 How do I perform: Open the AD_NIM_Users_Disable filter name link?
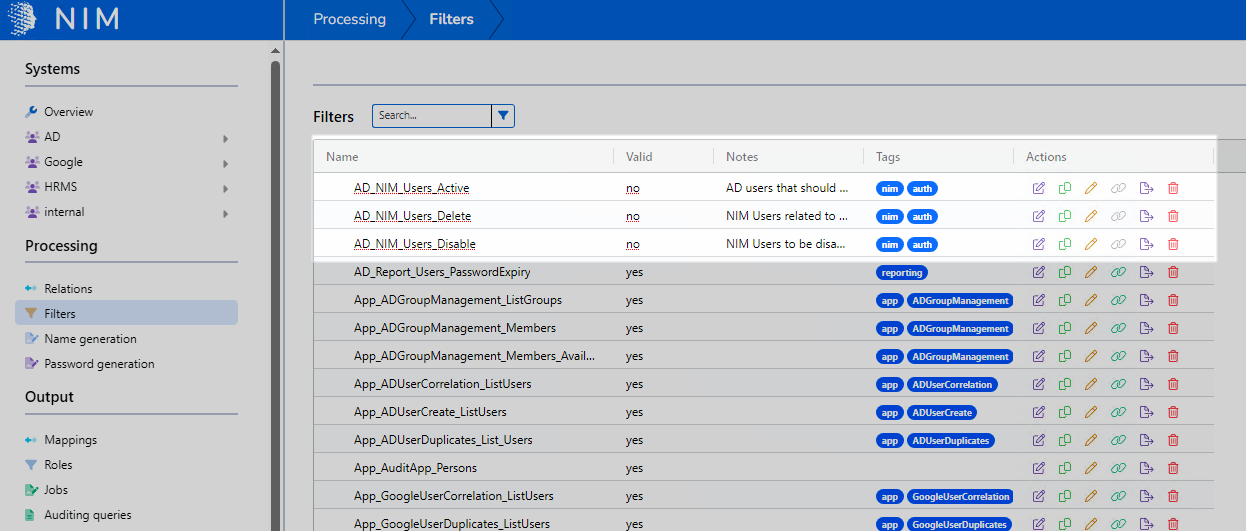[x=414, y=244]
